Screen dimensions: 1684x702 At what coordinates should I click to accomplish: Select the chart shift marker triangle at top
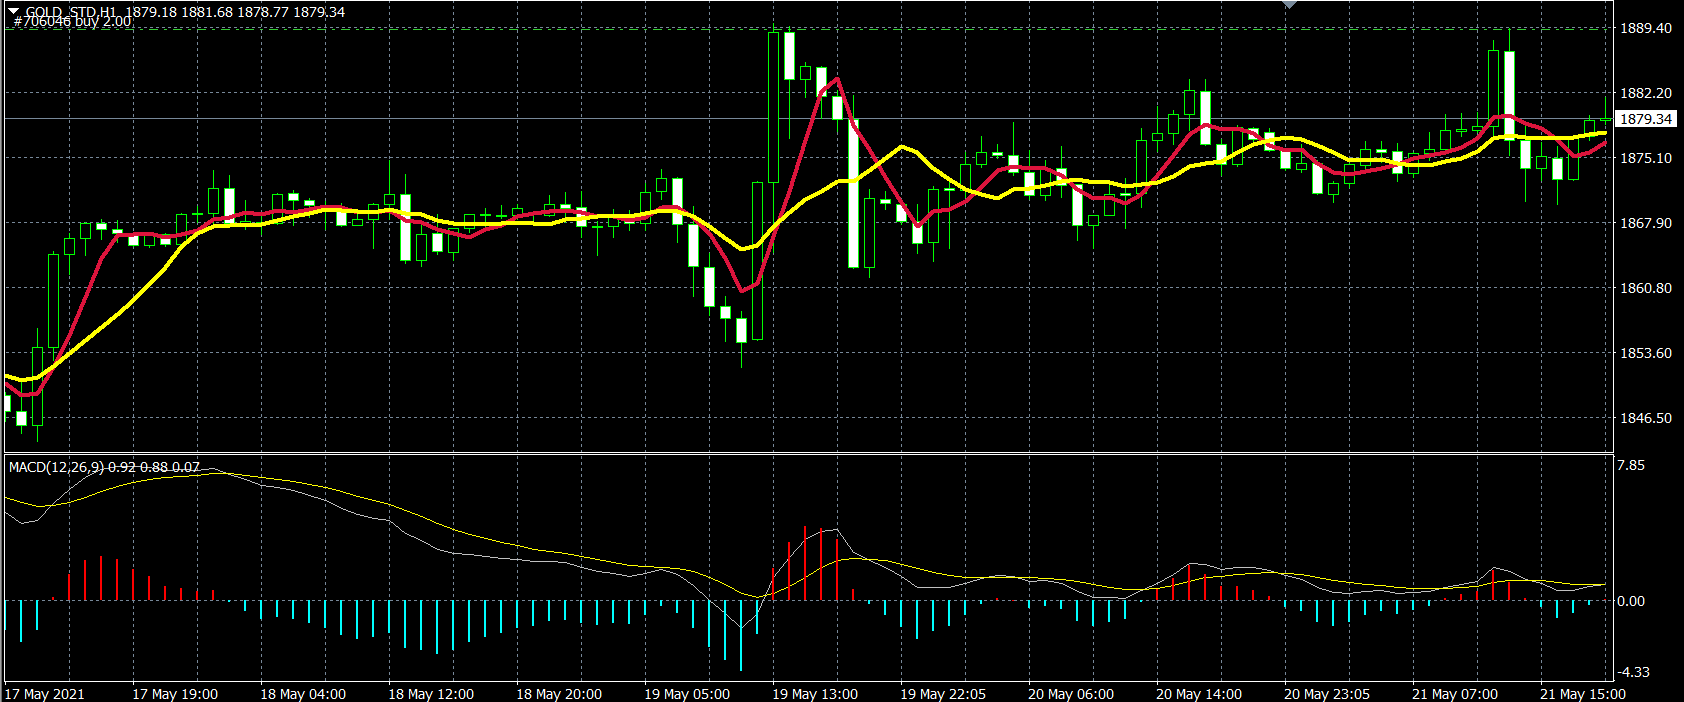click(x=1290, y=4)
